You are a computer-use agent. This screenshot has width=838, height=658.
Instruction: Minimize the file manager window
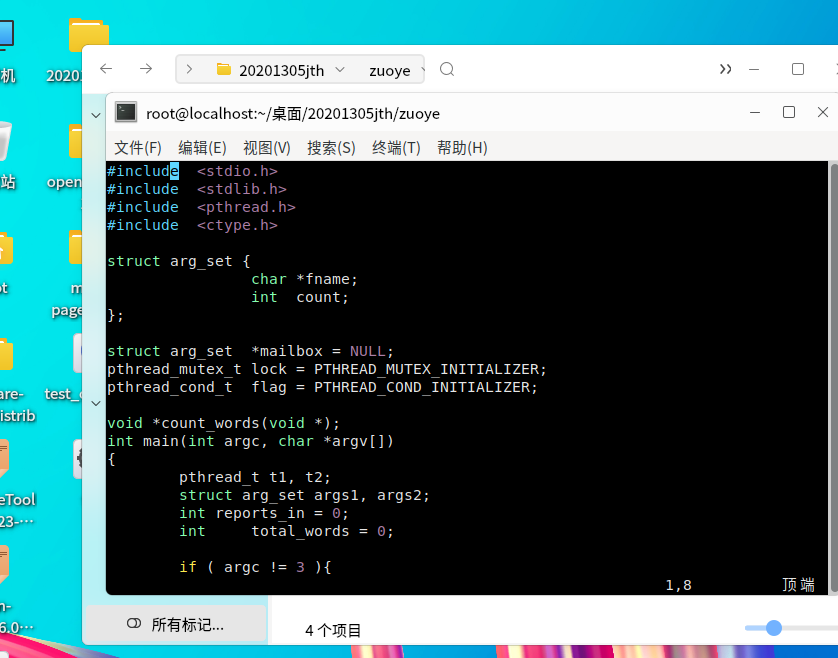coord(754,69)
